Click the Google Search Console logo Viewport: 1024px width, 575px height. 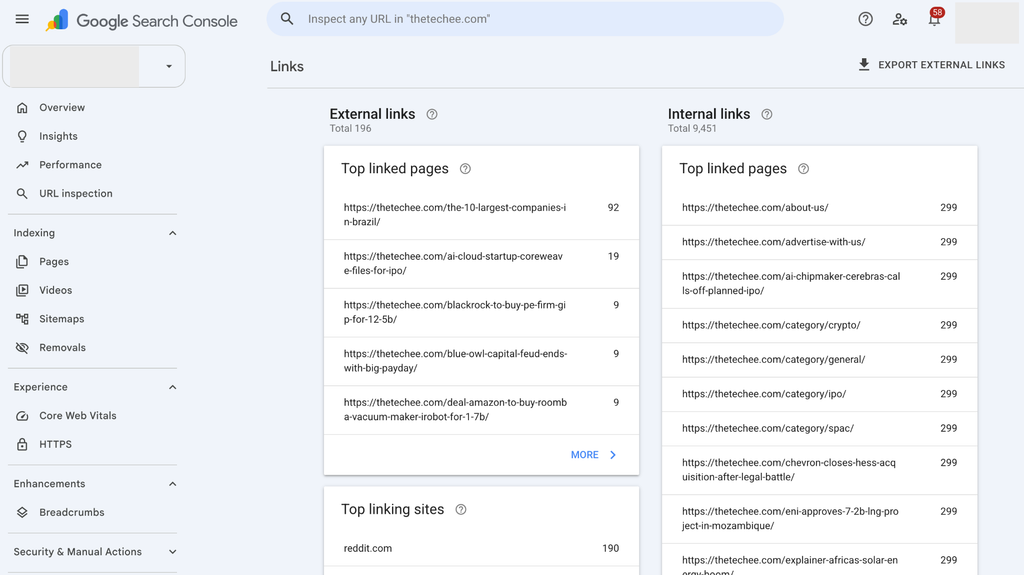[142, 20]
